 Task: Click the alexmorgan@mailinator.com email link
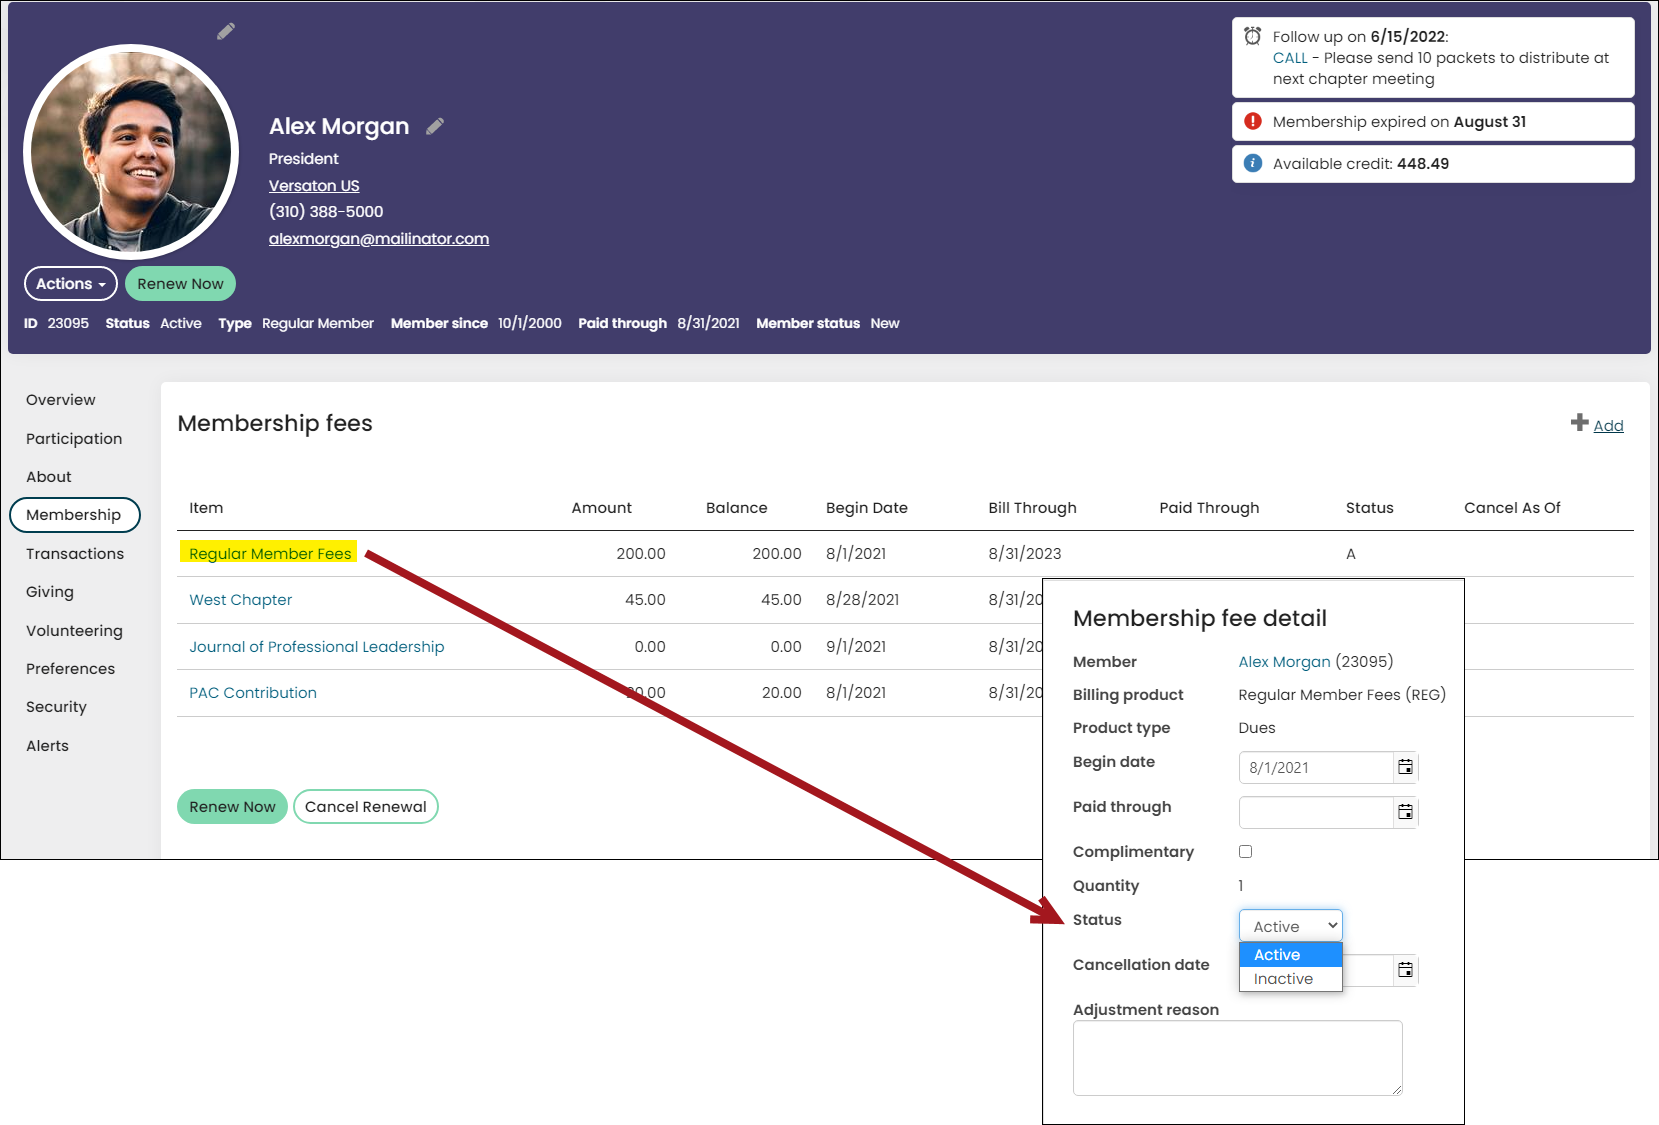379,239
